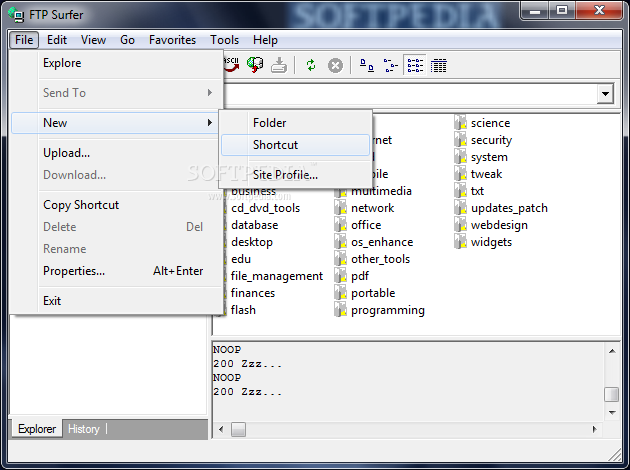Open the Go menu
The image size is (630, 470).
pyautogui.click(x=127, y=40)
